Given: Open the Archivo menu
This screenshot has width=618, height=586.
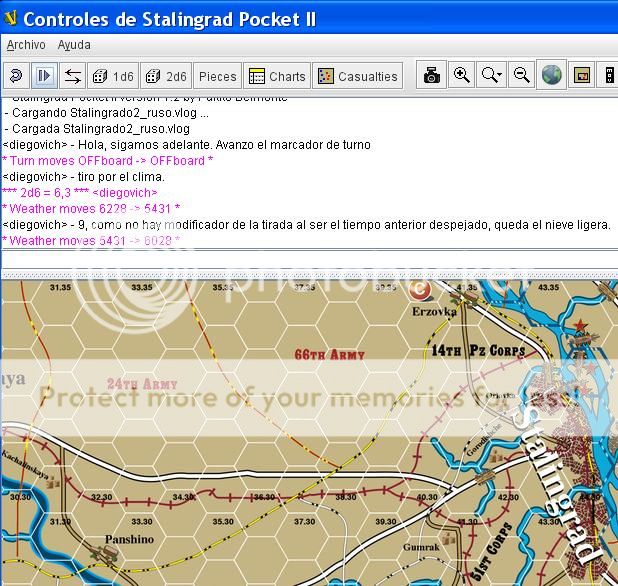Looking at the screenshot, I should tap(26, 45).
